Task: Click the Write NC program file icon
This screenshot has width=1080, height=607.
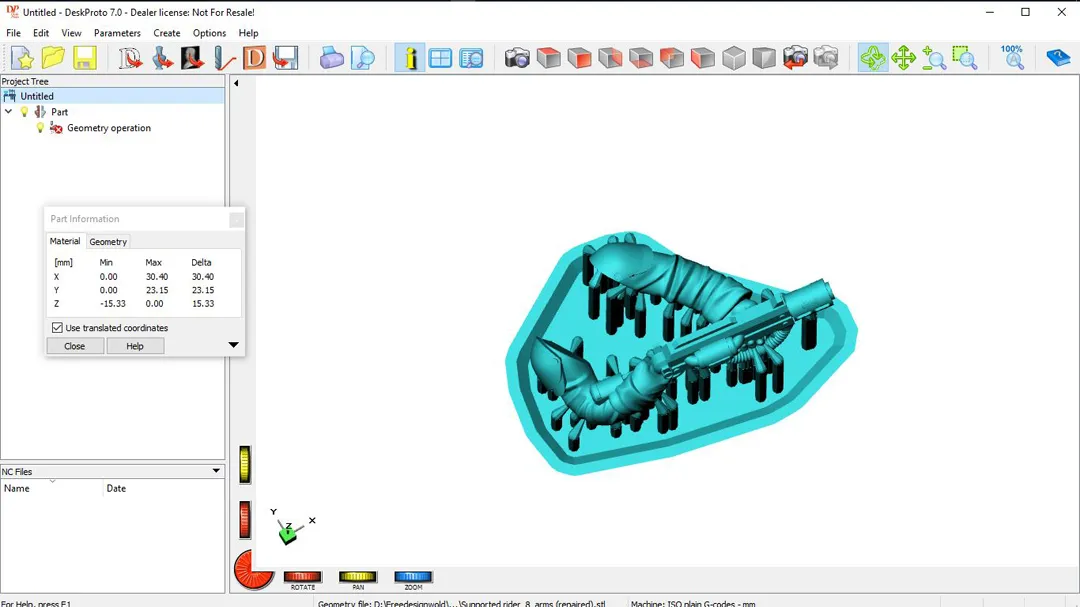Action: pos(285,58)
